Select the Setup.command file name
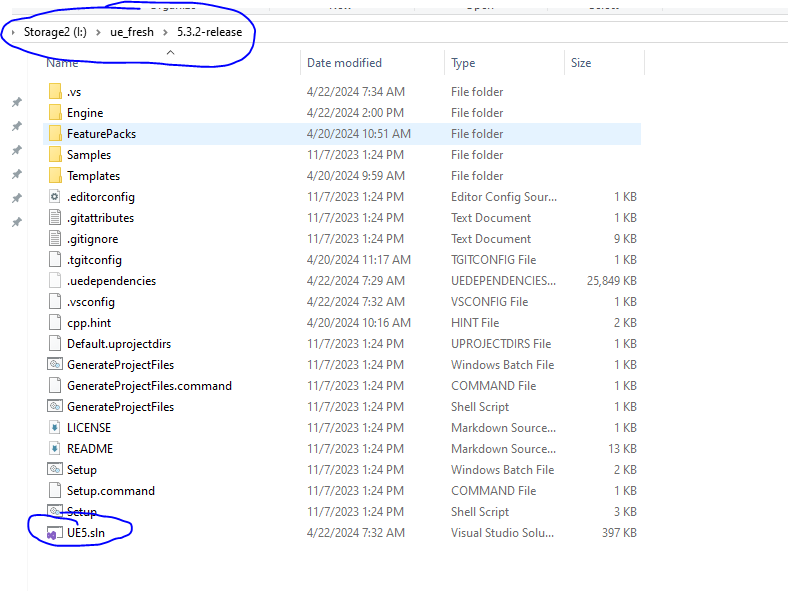The image size is (788, 591). coord(111,490)
